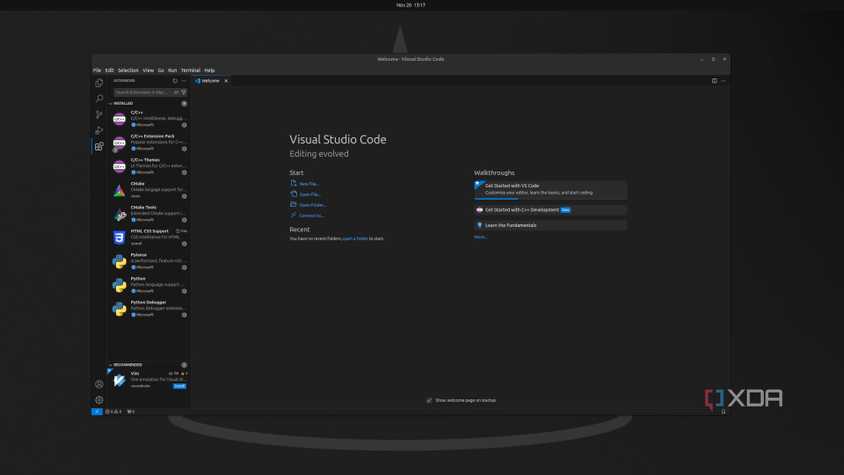
Task: Close the Welcome tab
Action: (226, 81)
